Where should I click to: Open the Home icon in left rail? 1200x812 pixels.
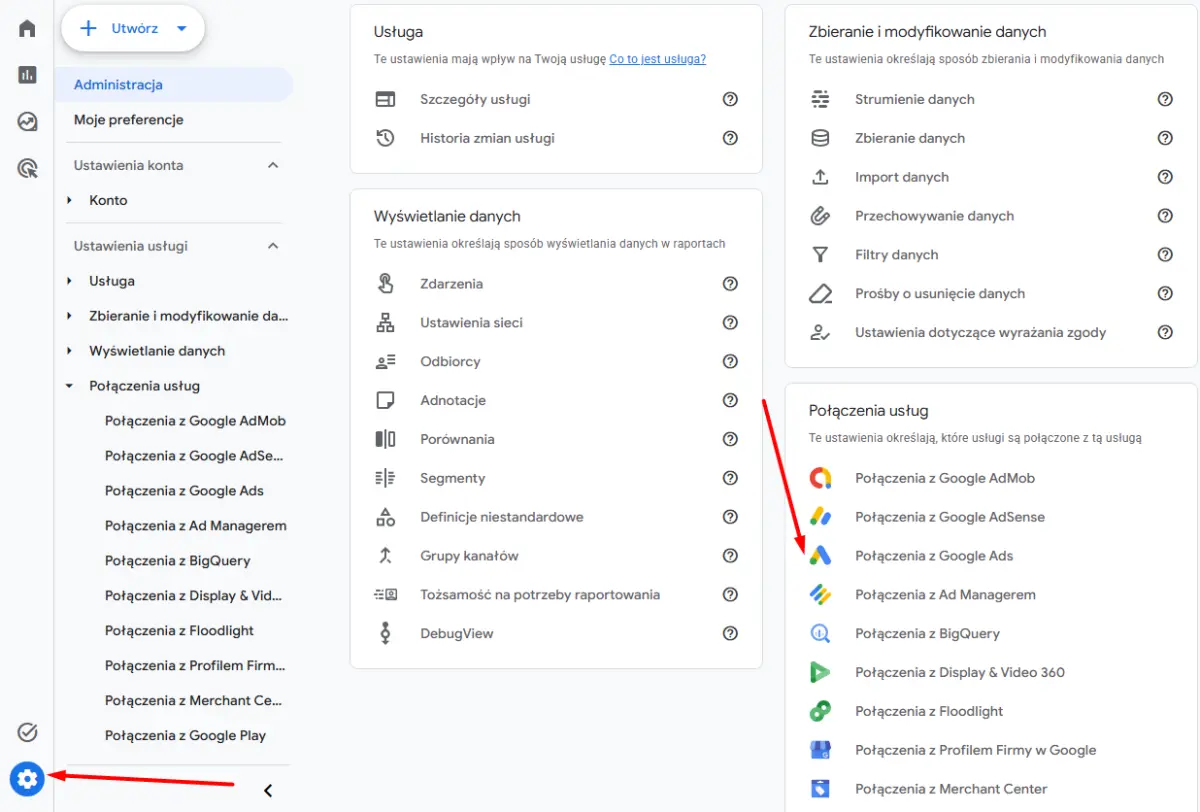(x=27, y=28)
